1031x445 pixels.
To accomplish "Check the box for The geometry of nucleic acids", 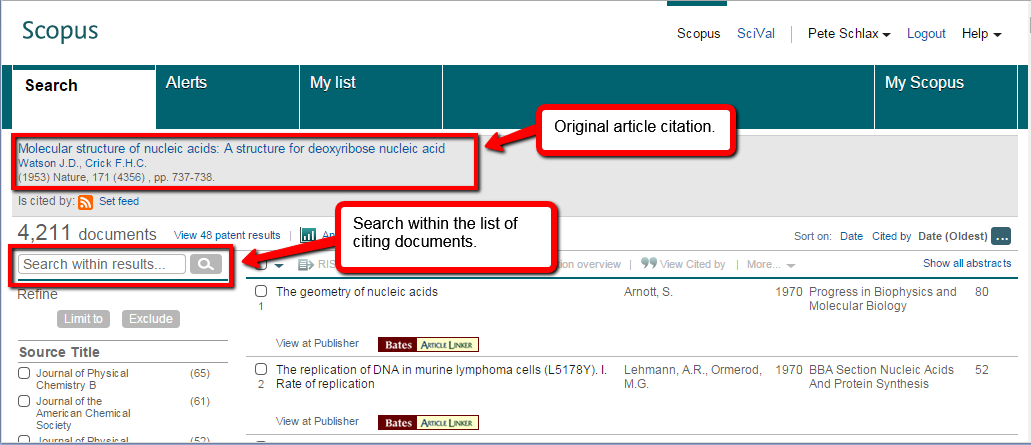I will [261, 291].
